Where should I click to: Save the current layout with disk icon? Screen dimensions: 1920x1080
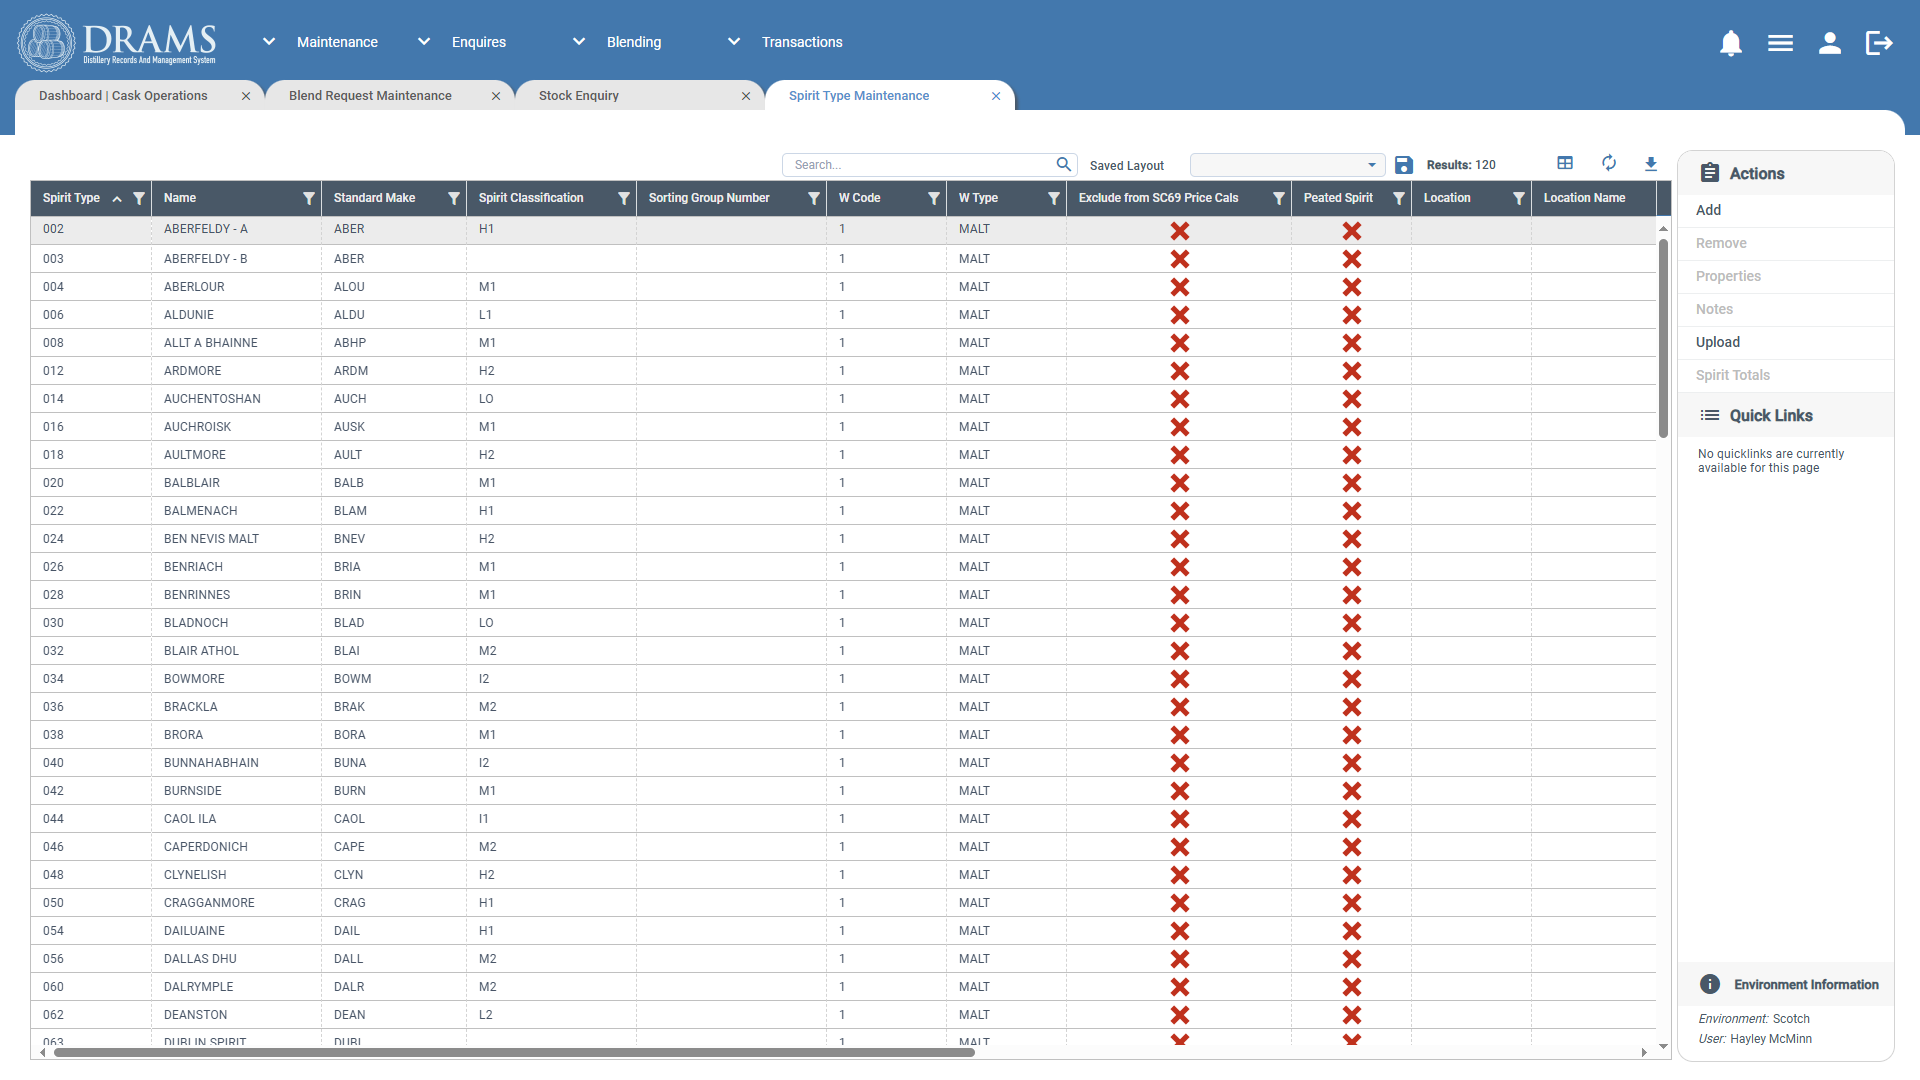coord(1404,165)
